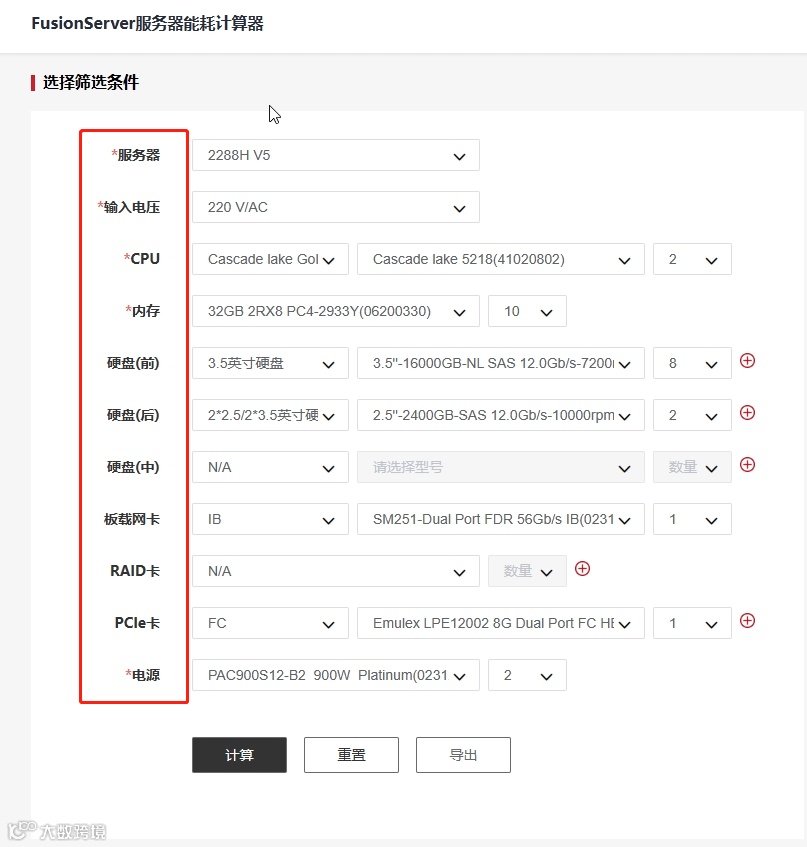This screenshot has width=807, height=847.
Task: Open the server model dropdown 2288H V5
Action: [335, 155]
